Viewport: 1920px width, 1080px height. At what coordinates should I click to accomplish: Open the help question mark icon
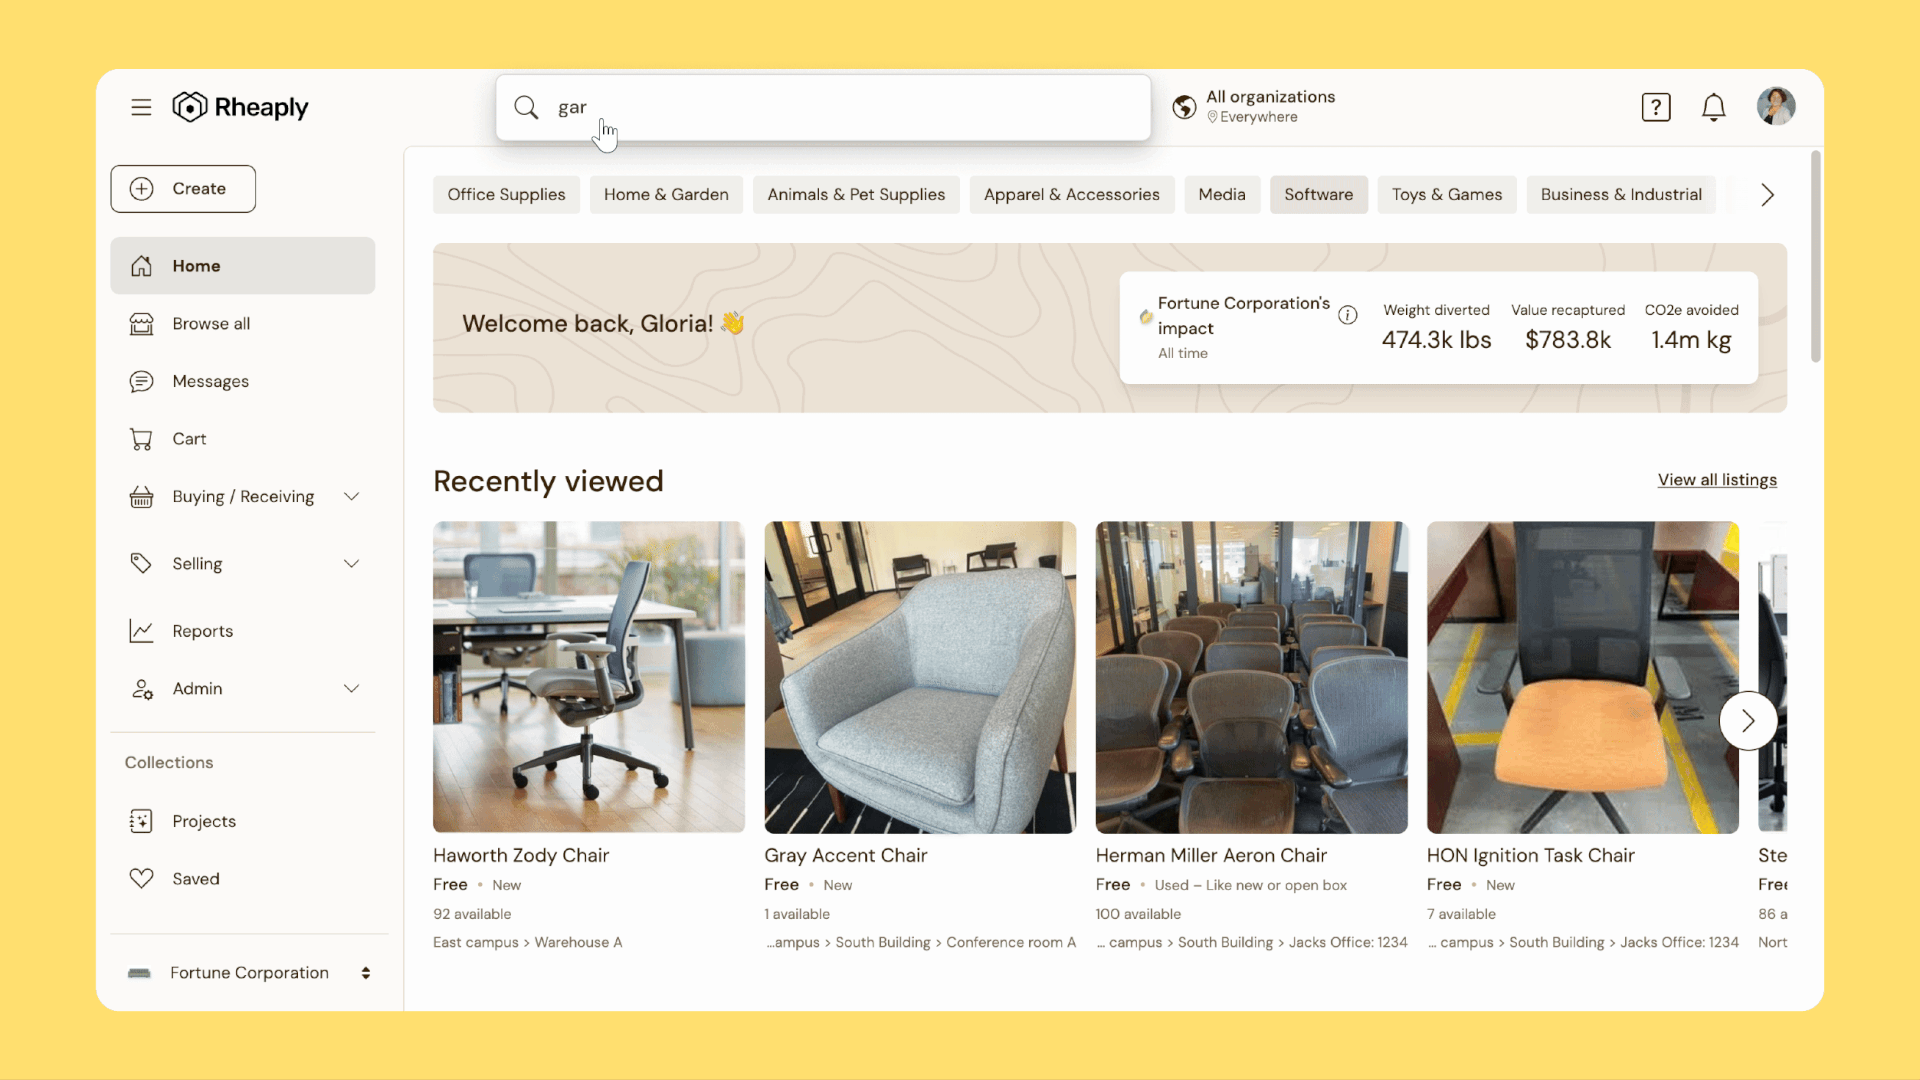(x=1656, y=107)
